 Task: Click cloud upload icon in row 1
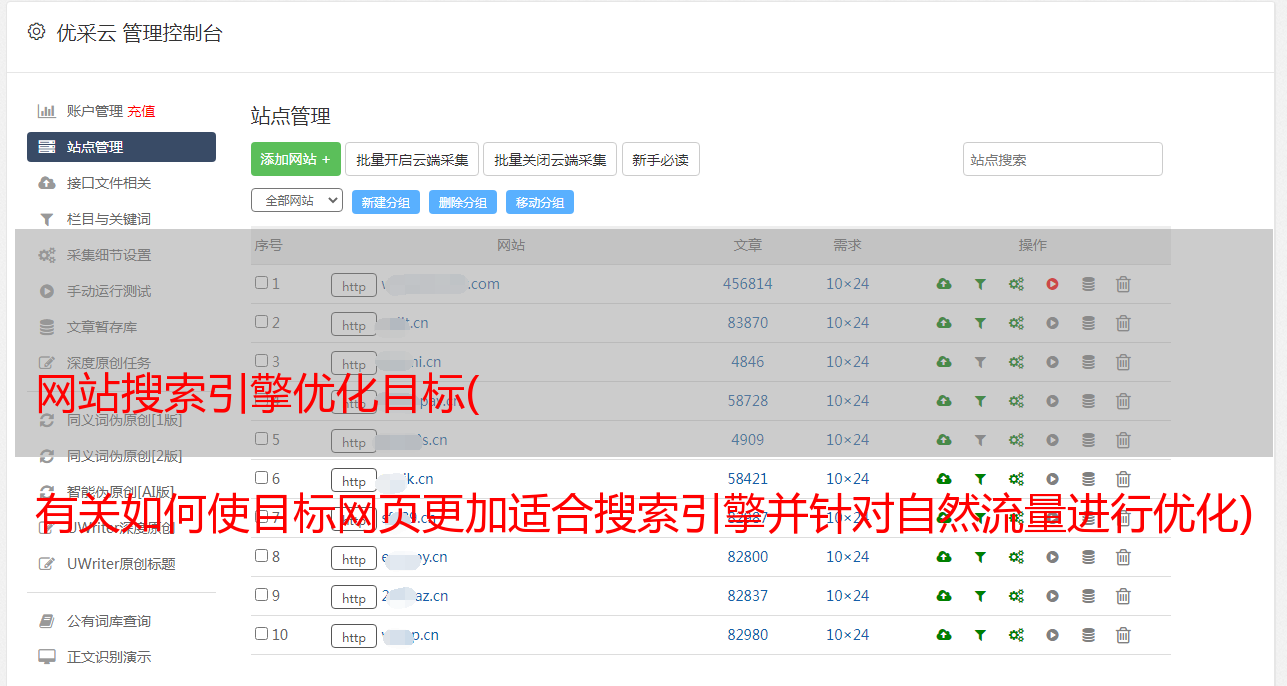tap(944, 284)
